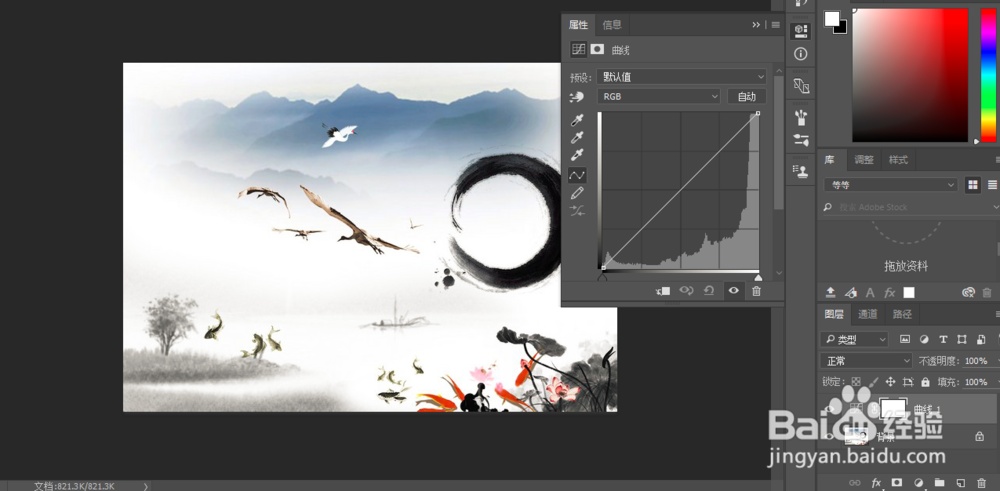Switch to the 路径 tab
The width and height of the screenshot is (1000, 491).
tap(902, 314)
